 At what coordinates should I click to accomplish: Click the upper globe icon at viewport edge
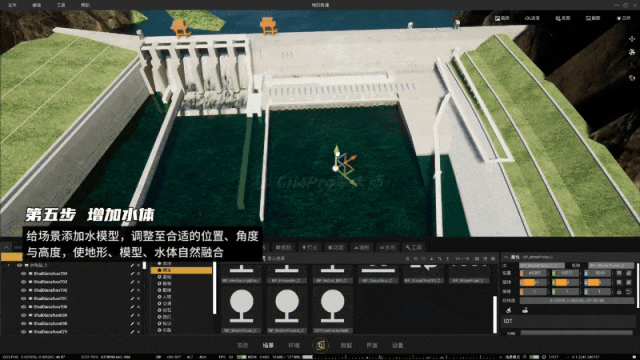click(632, 52)
